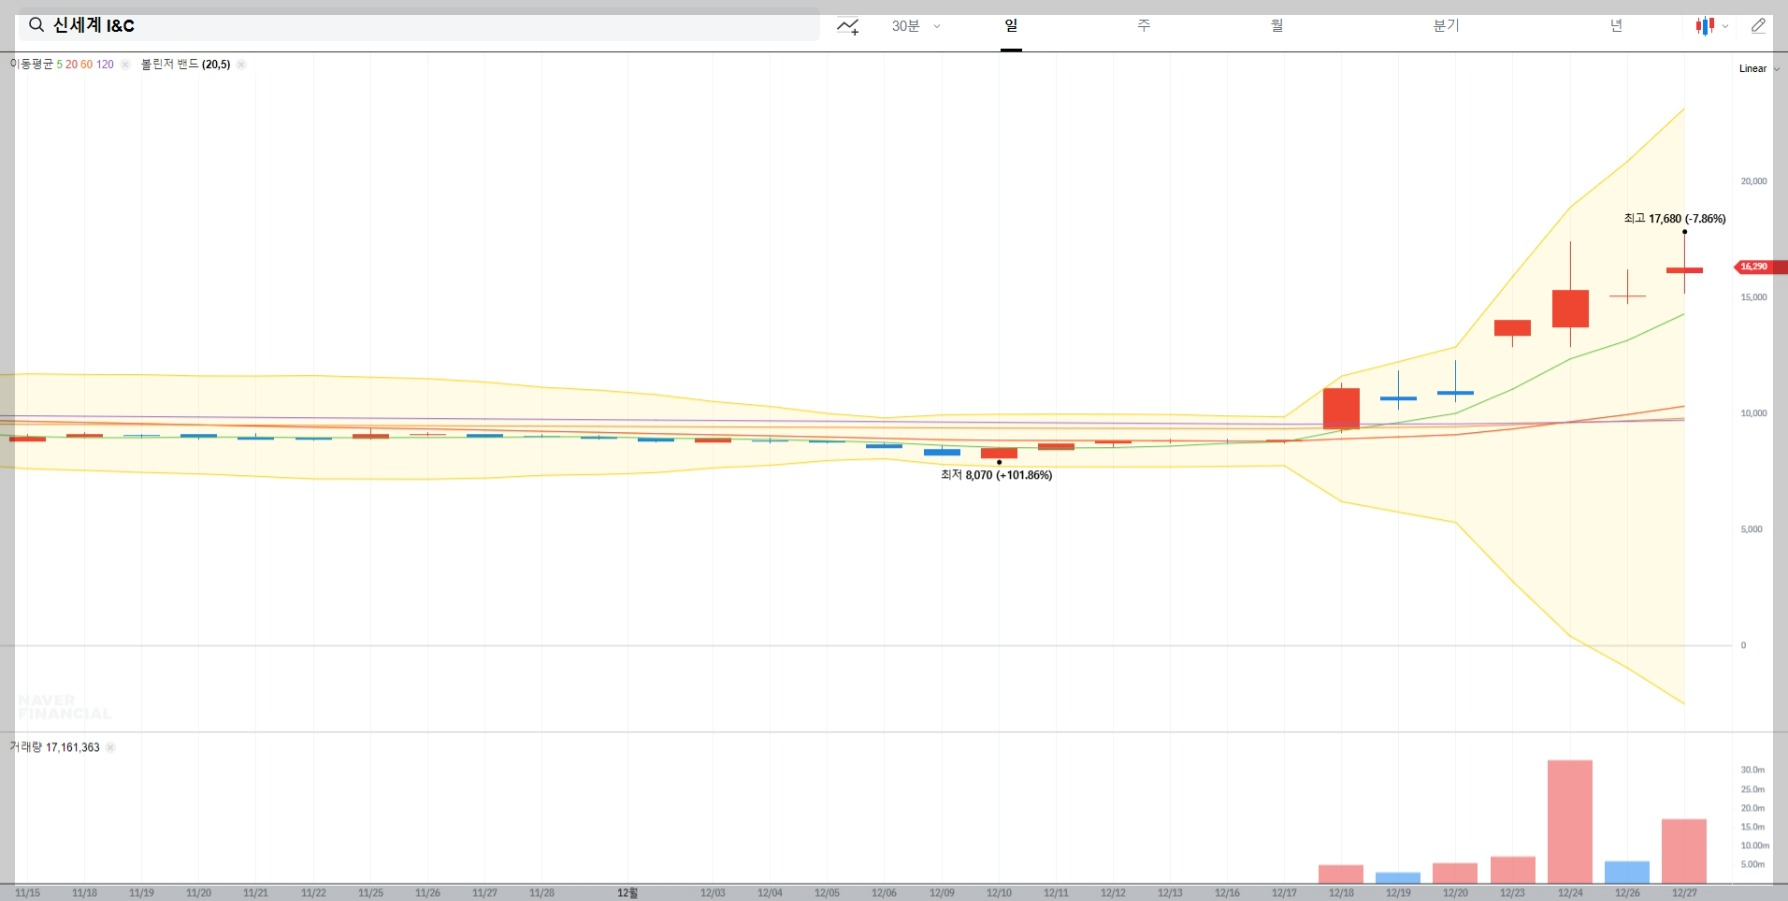Expand the Linear scale dropdown

(1758, 69)
